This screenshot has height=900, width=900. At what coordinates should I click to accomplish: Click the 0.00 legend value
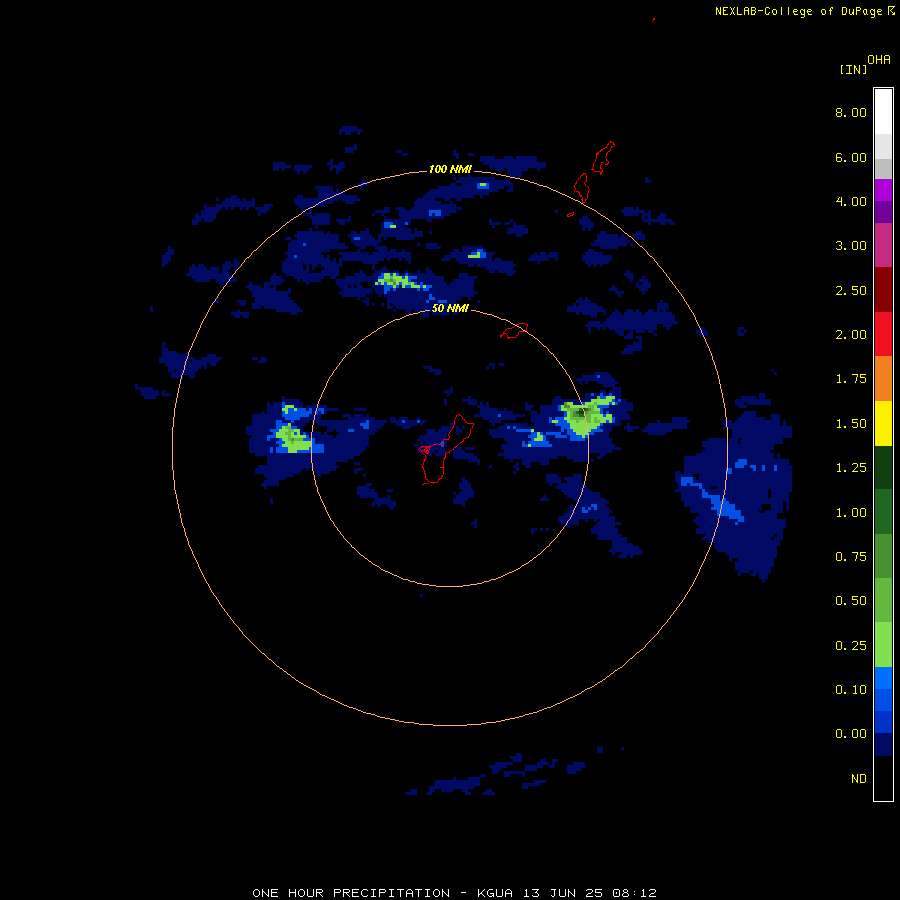851,734
